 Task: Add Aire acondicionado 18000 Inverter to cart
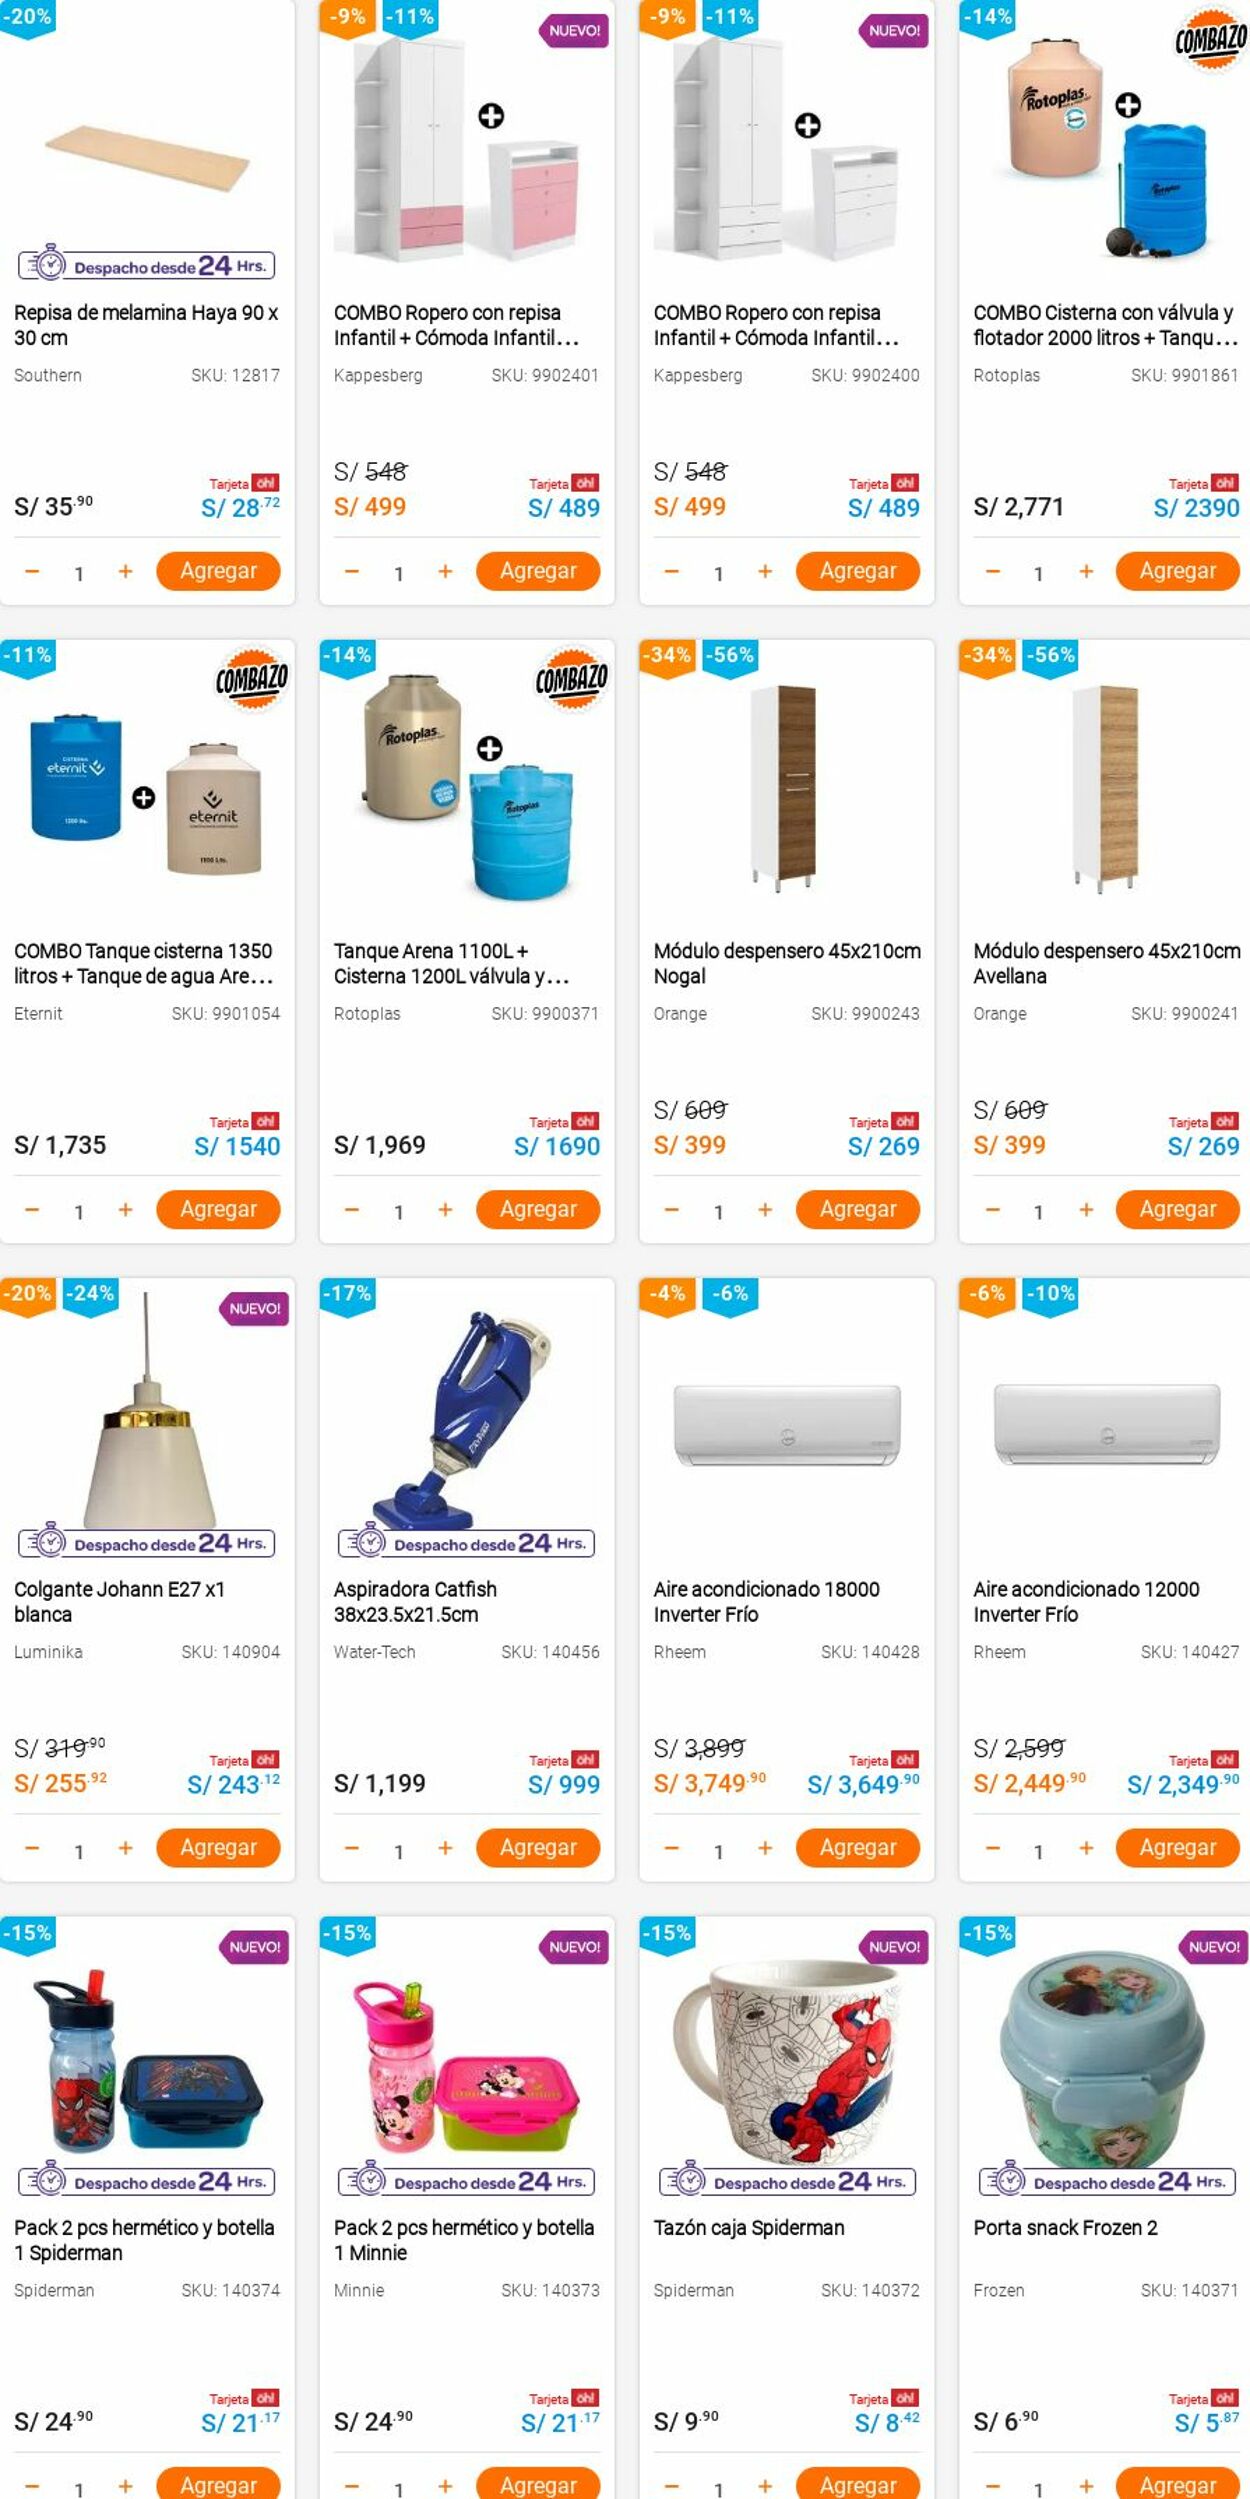pyautogui.click(x=857, y=1848)
